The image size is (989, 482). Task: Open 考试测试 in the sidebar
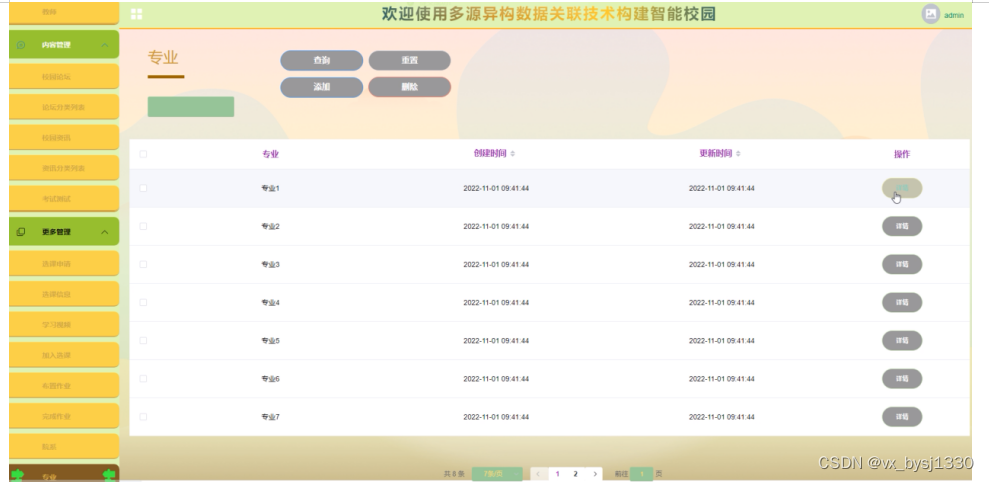click(x=64, y=199)
